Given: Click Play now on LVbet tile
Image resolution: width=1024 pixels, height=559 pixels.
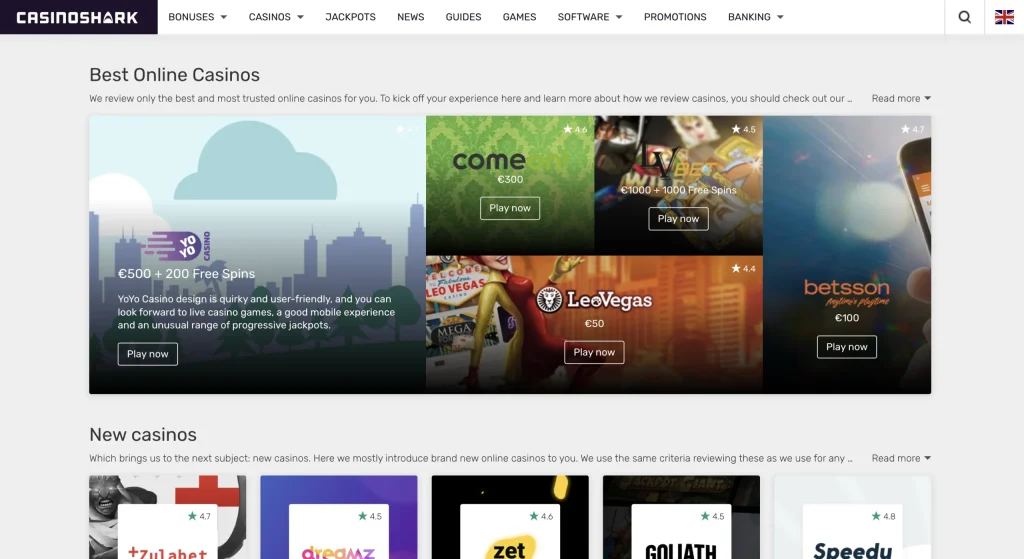Looking at the screenshot, I should [678, 219].
